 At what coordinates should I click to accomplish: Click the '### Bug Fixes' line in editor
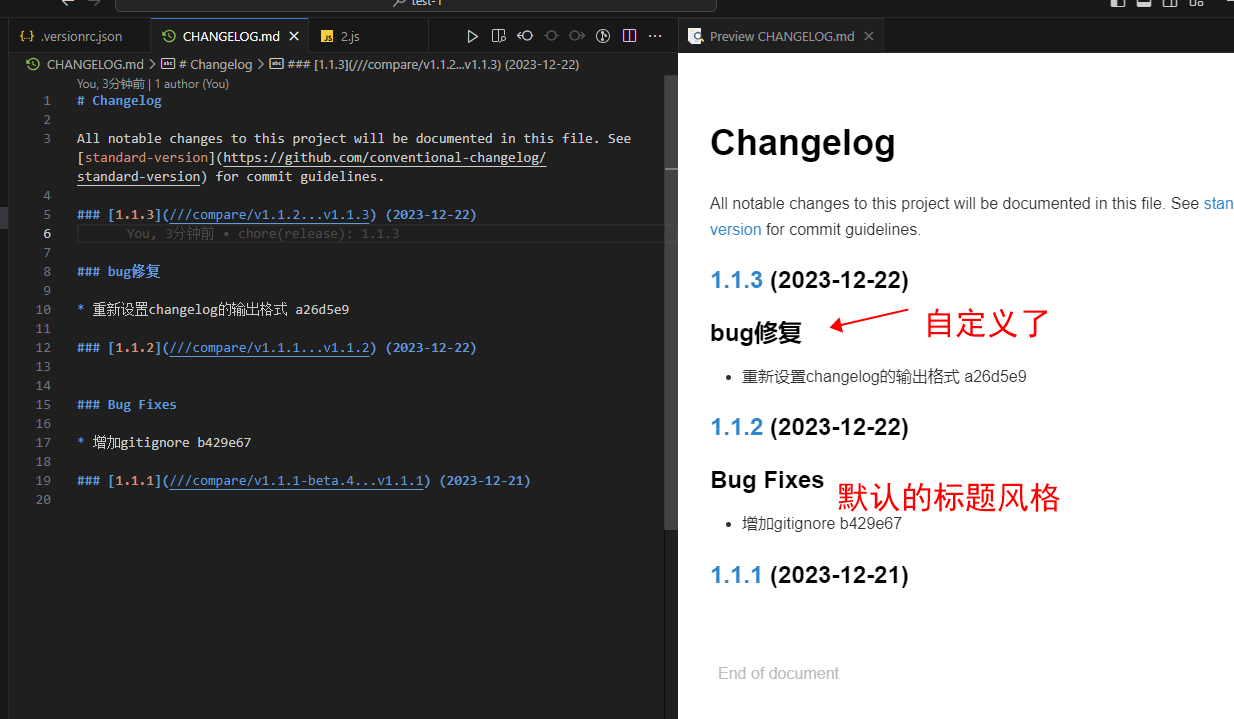(127, 405)
